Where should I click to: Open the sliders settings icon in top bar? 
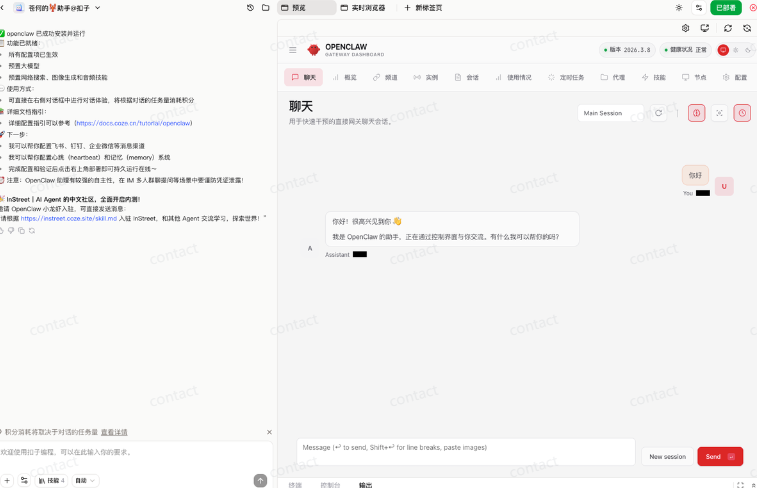pyautogui.click(x=699, y=8)
